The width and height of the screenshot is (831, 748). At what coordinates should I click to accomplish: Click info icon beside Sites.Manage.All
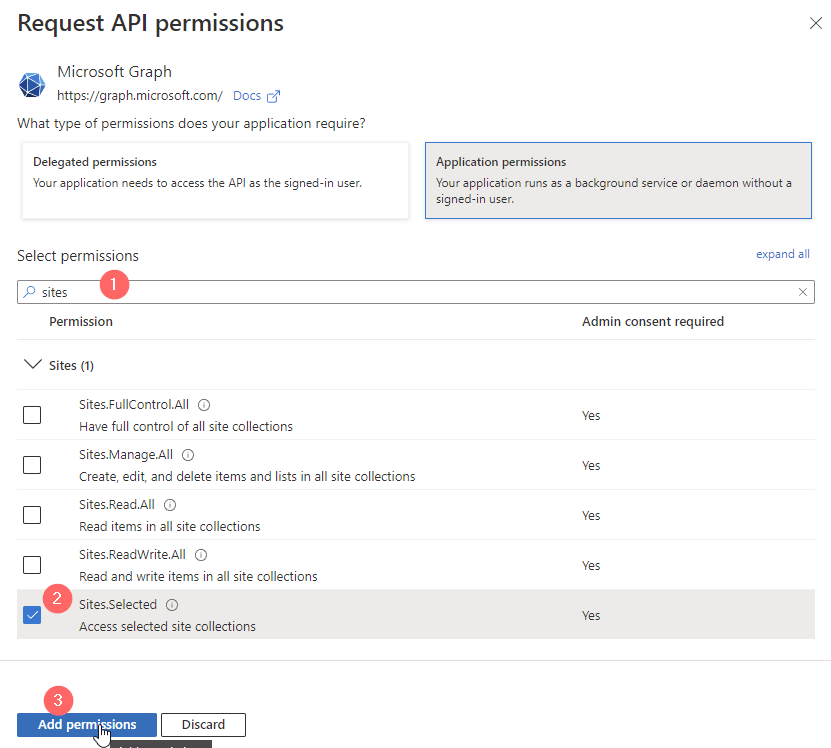(x=188, y=455)
